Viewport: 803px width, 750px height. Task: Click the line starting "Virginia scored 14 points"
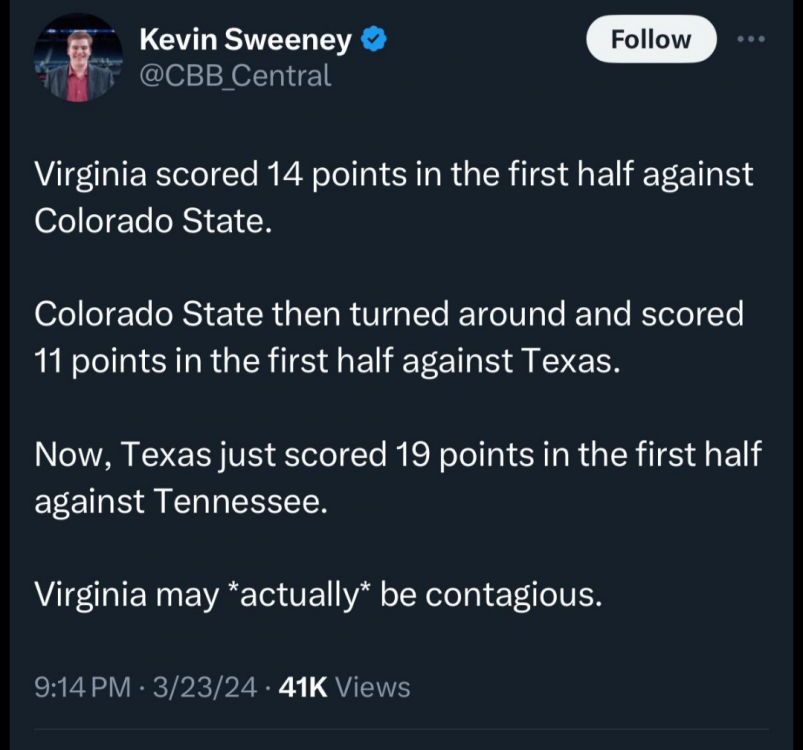coord(394,174)
